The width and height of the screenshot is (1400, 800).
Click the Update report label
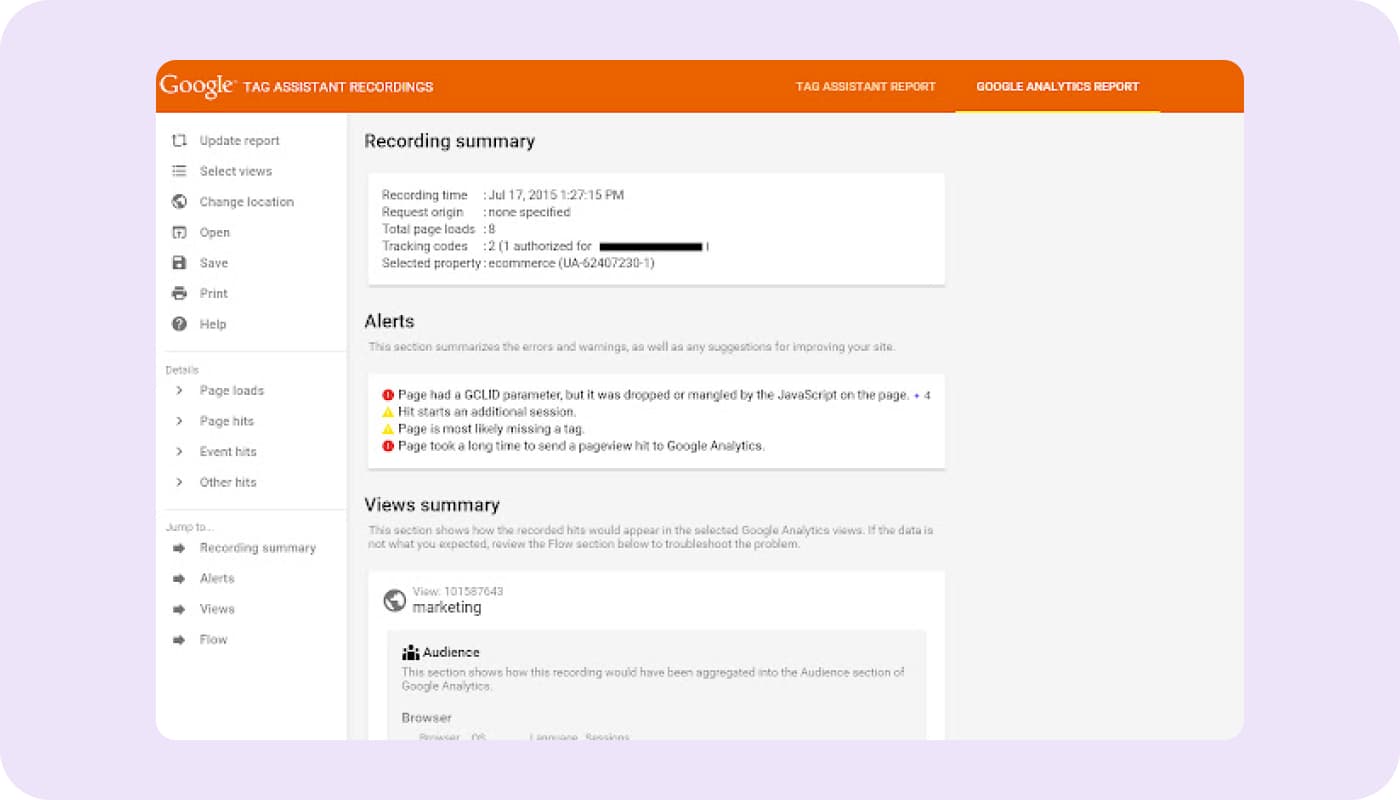240,141
